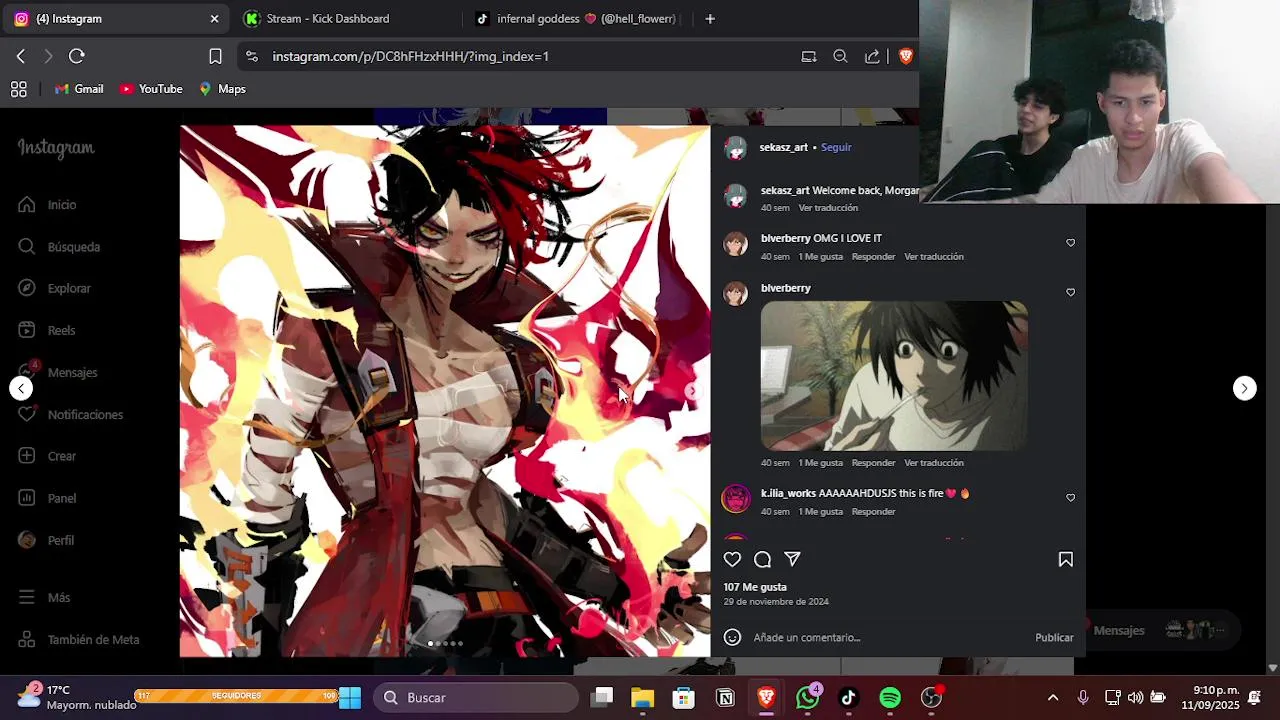Open Mensajes in the sidebar
This screenshot has height=720, width=1280.
pos(58,372)
